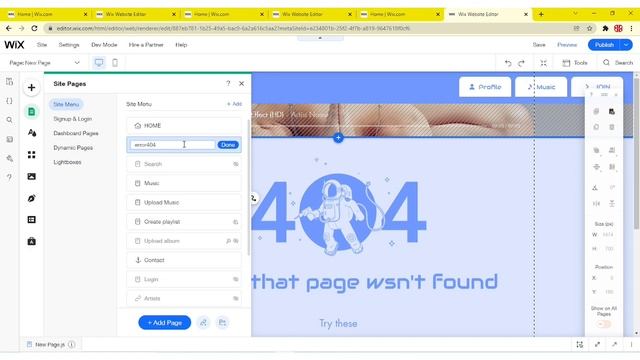Open the browser tab search chevron
This screenshot has width=640, height=360.
coord(575,14)
